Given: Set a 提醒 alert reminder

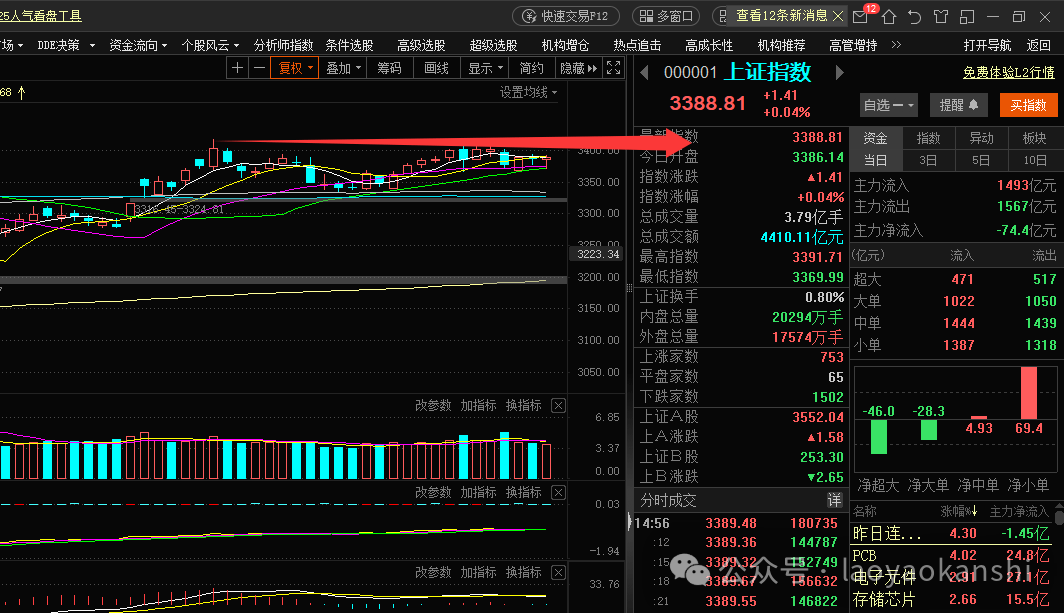Looking at the screenshot, I should [x=958, y=105].
